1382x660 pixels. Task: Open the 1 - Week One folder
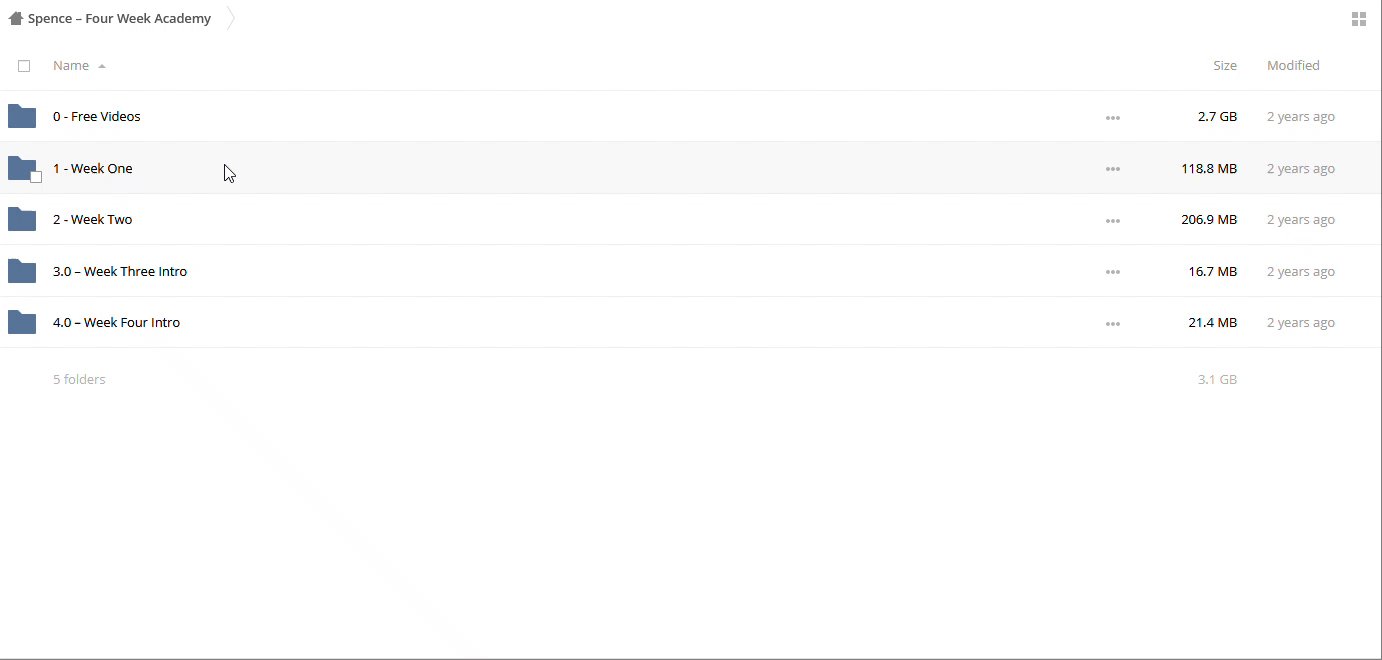93,169
